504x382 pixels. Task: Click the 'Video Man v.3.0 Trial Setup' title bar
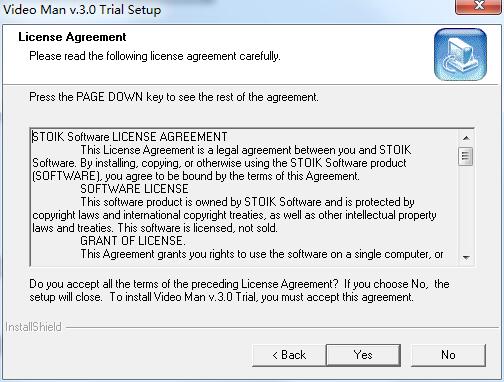pos(82,9)
